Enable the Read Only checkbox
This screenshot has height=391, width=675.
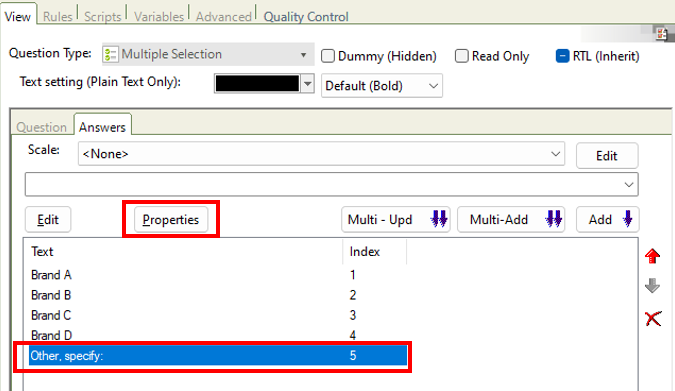click(461, 56)
